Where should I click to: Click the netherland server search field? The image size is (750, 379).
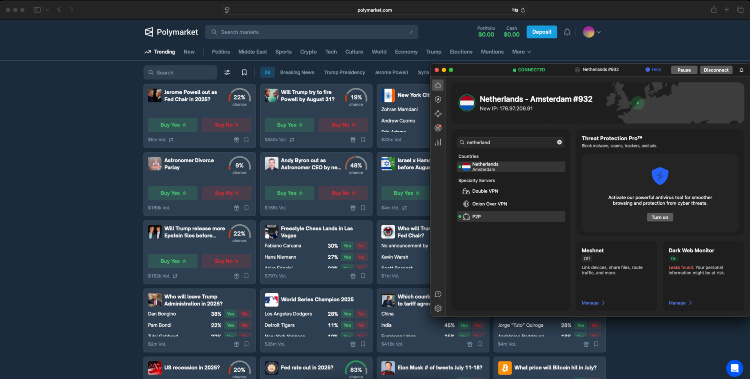point(510,142)
